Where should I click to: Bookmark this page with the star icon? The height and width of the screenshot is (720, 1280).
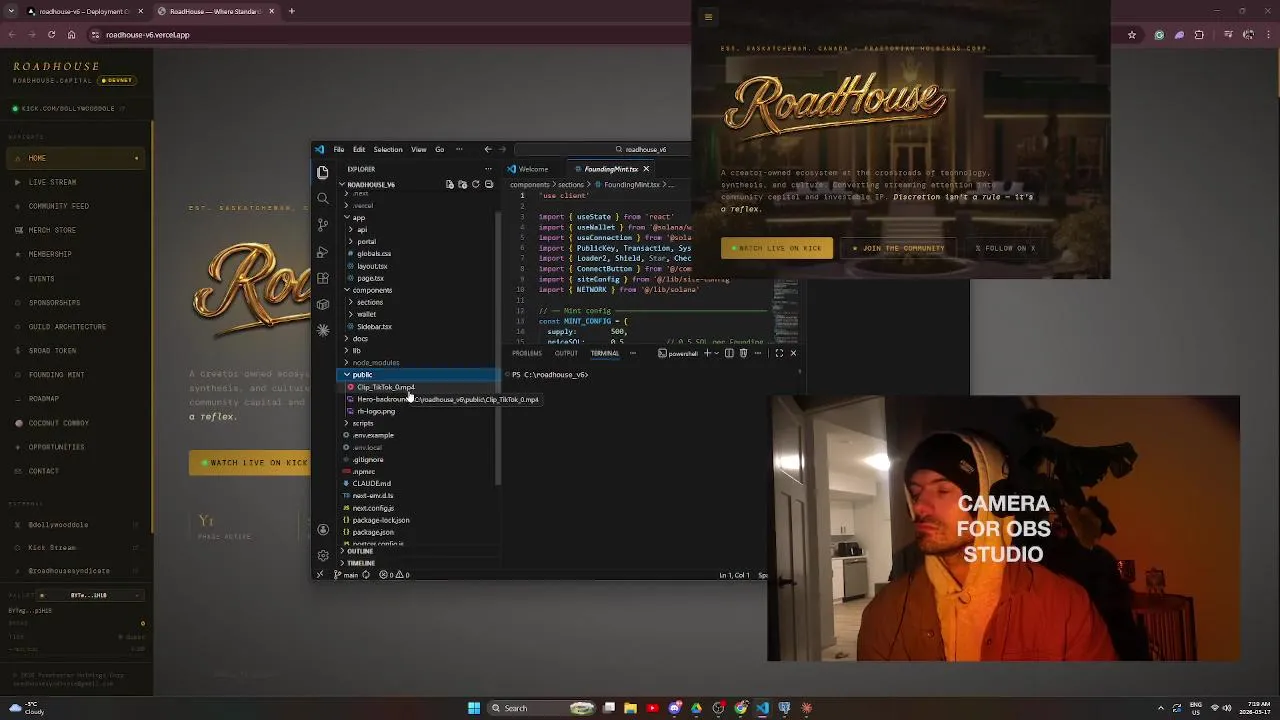point(1132,35)
